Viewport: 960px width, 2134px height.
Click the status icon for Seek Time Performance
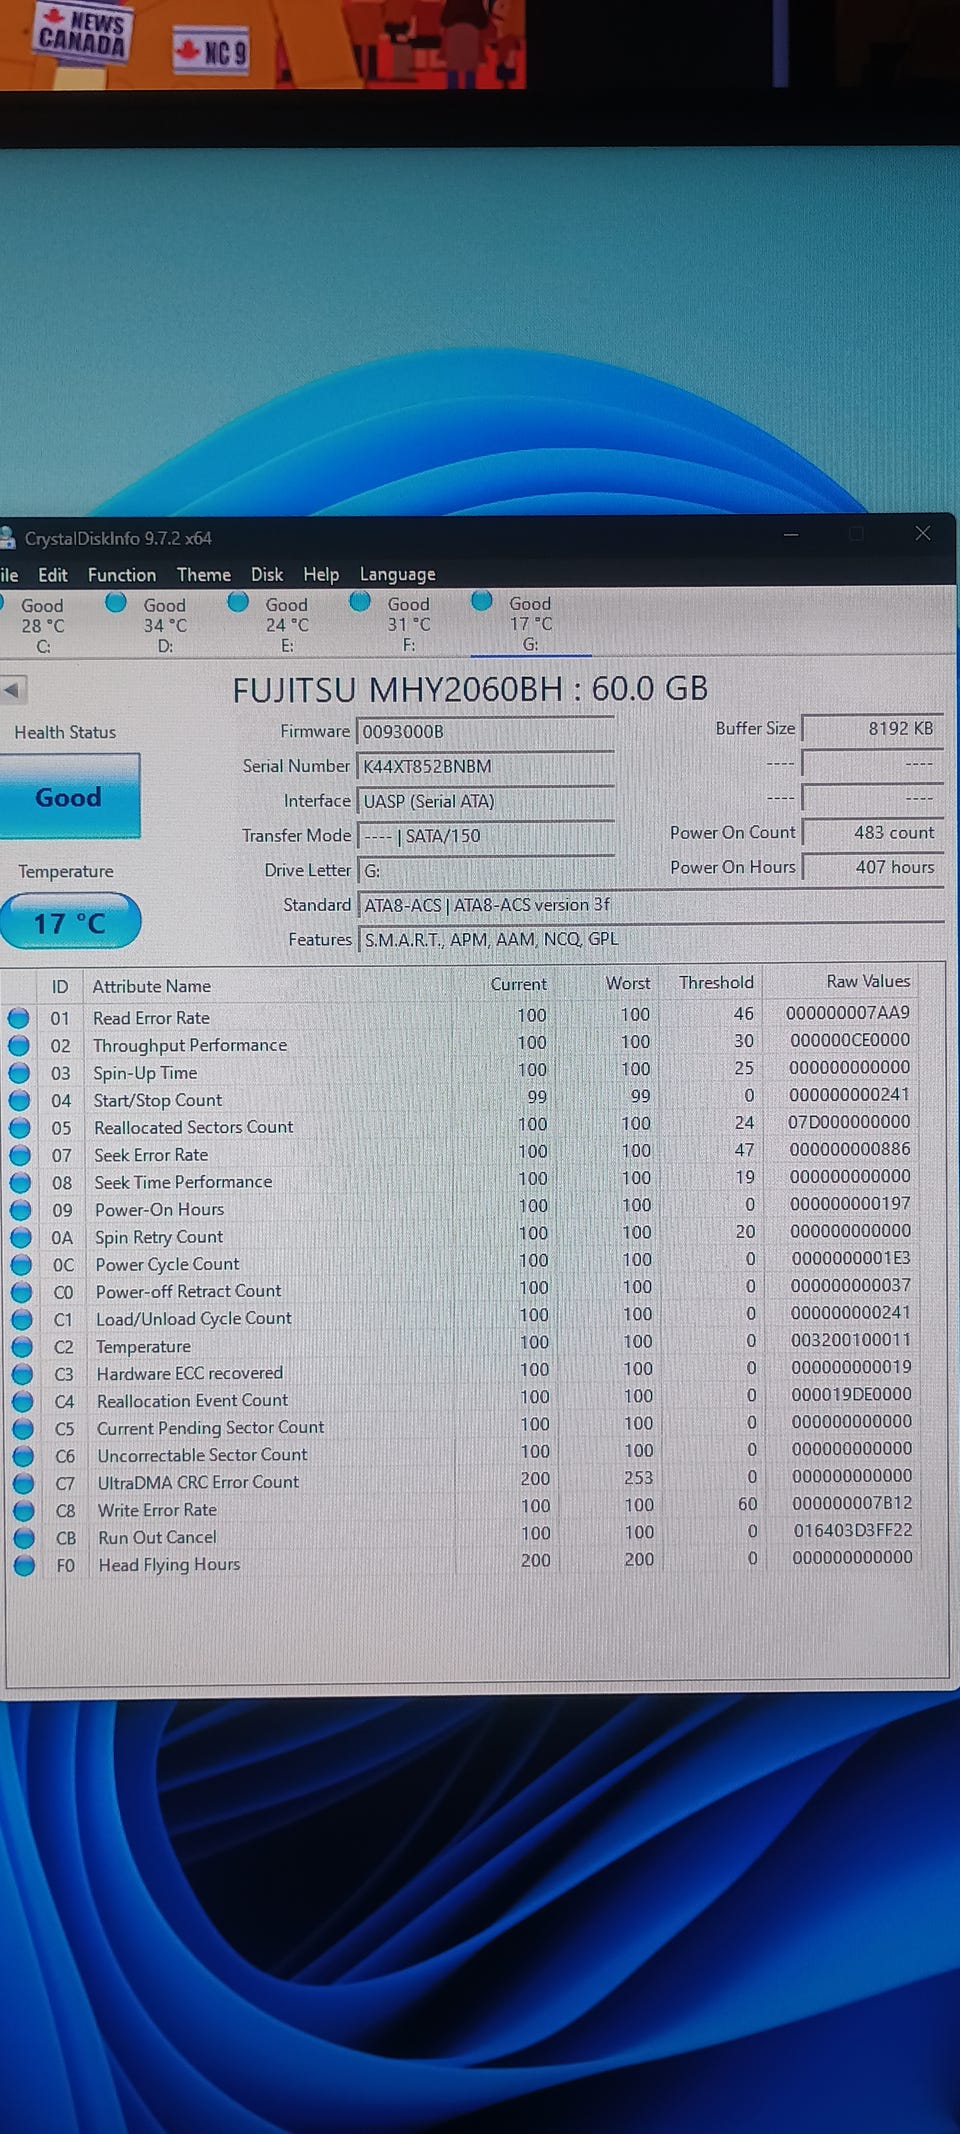click(x=21, y=1182)
